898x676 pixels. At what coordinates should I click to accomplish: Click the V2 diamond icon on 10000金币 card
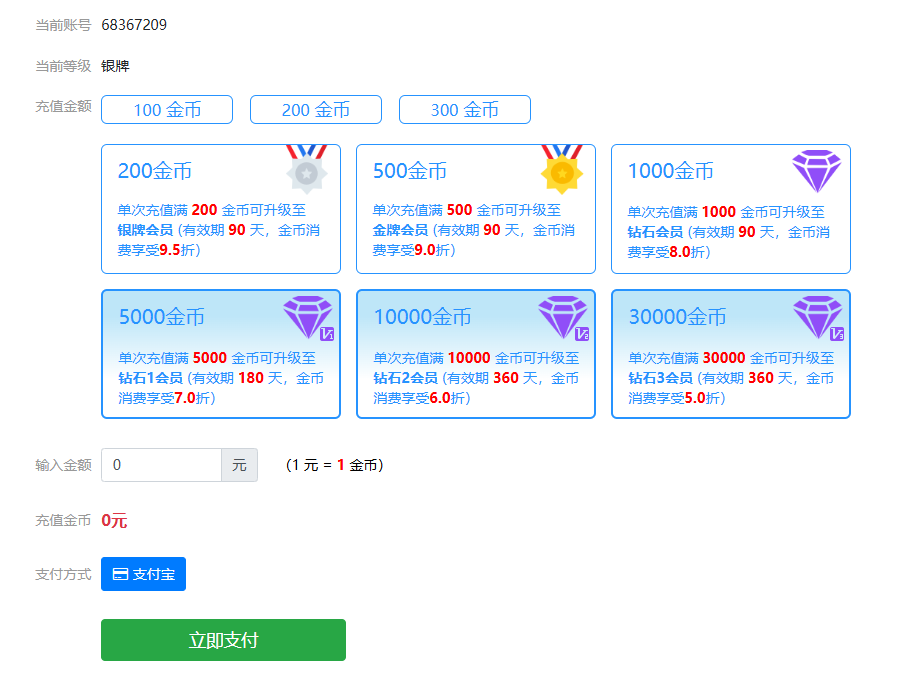click(562, 317)
